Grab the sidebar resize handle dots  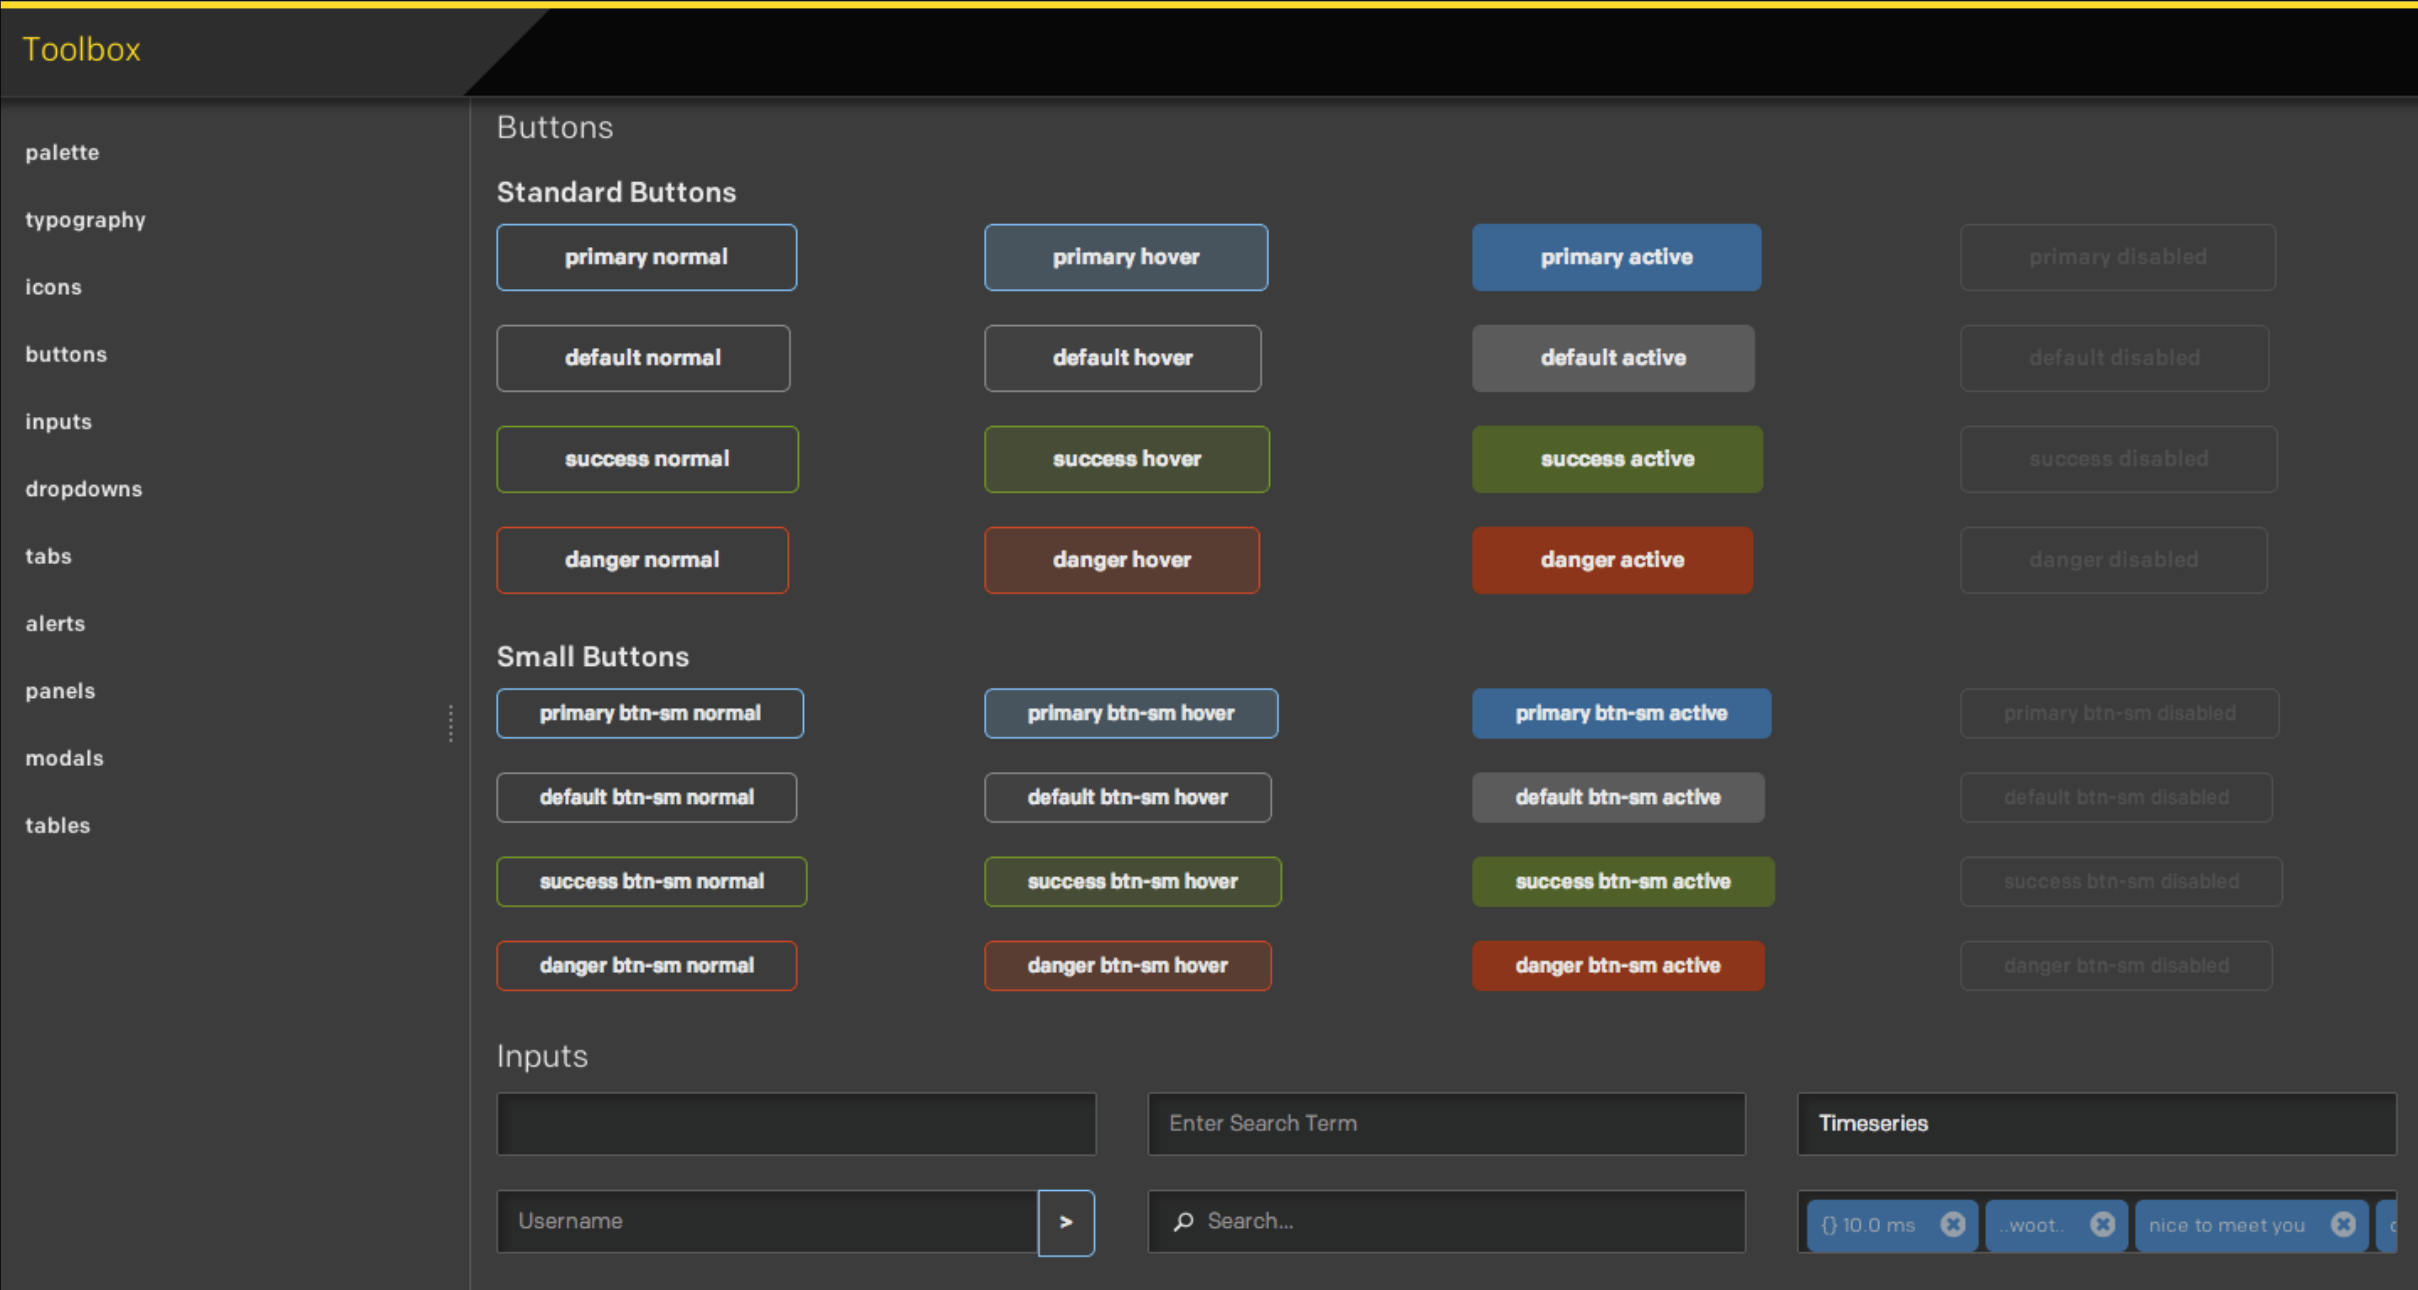point(451,723)
